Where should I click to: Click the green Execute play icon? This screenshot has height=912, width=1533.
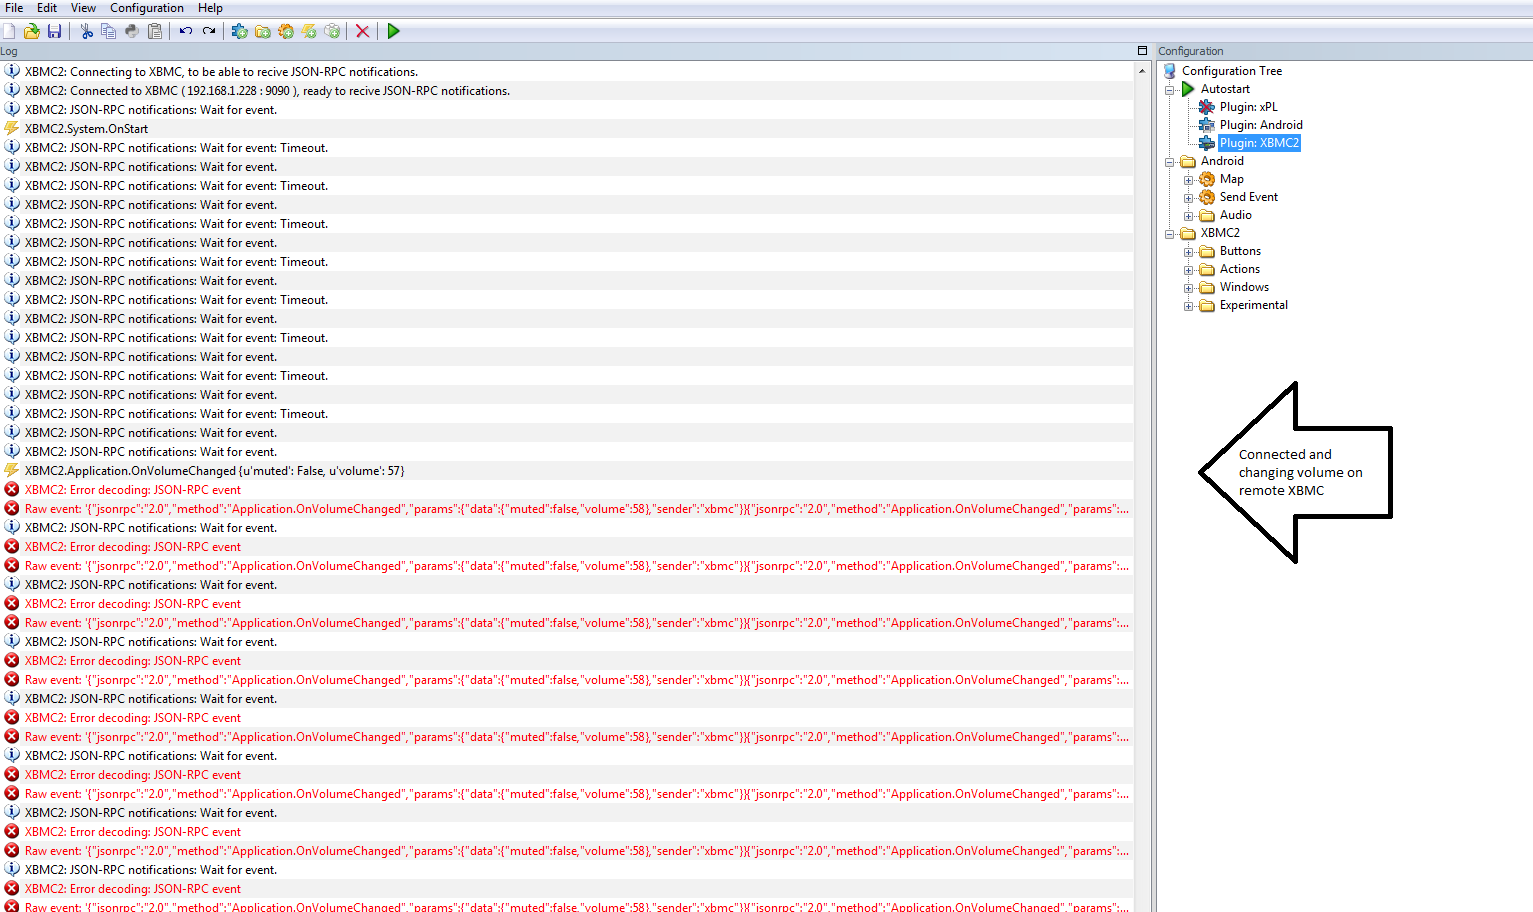click(393, 31)
